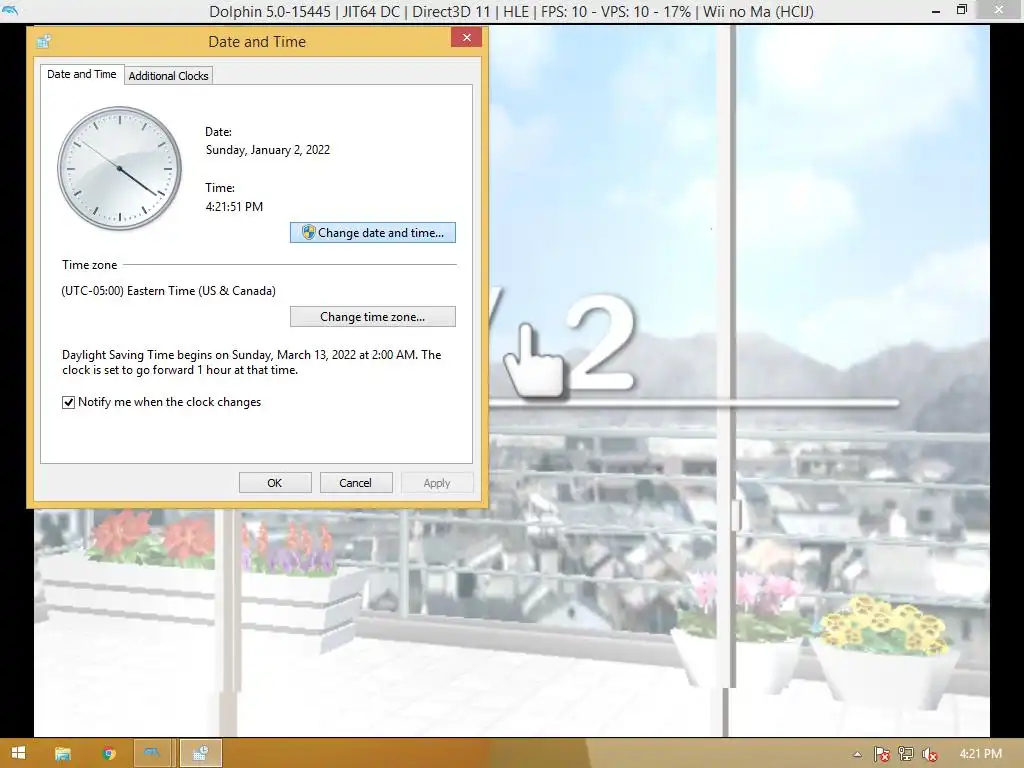Click the network status tray icon

(906, 754)
